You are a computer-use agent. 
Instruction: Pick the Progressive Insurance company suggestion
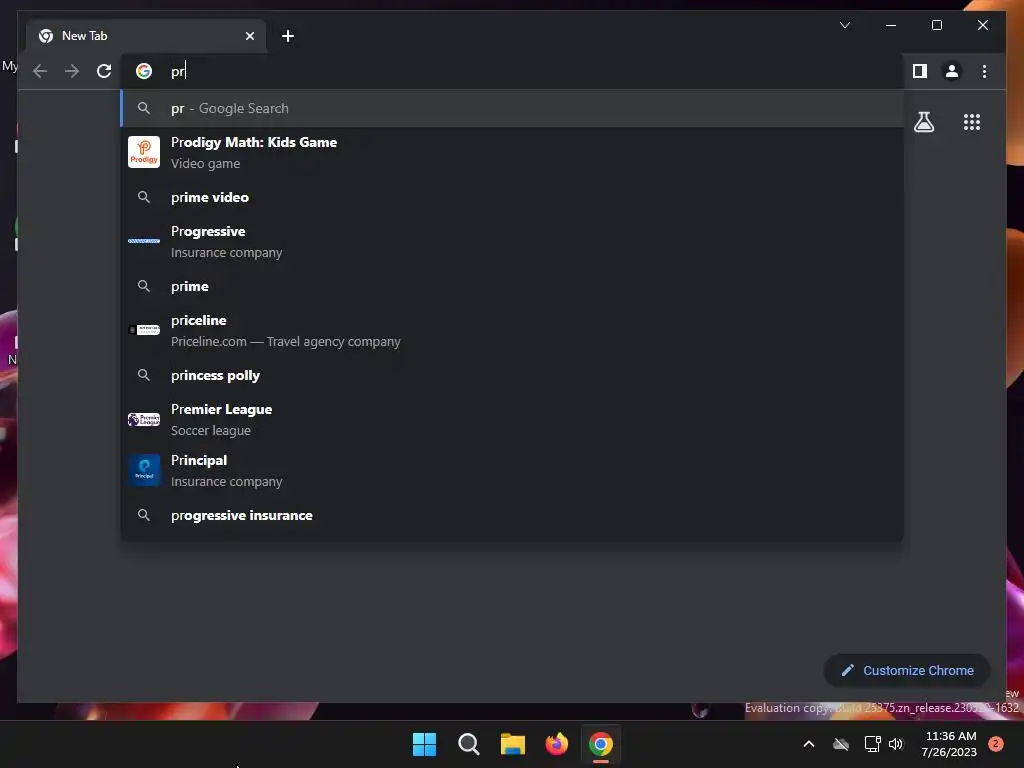click(x=512, y=241)
